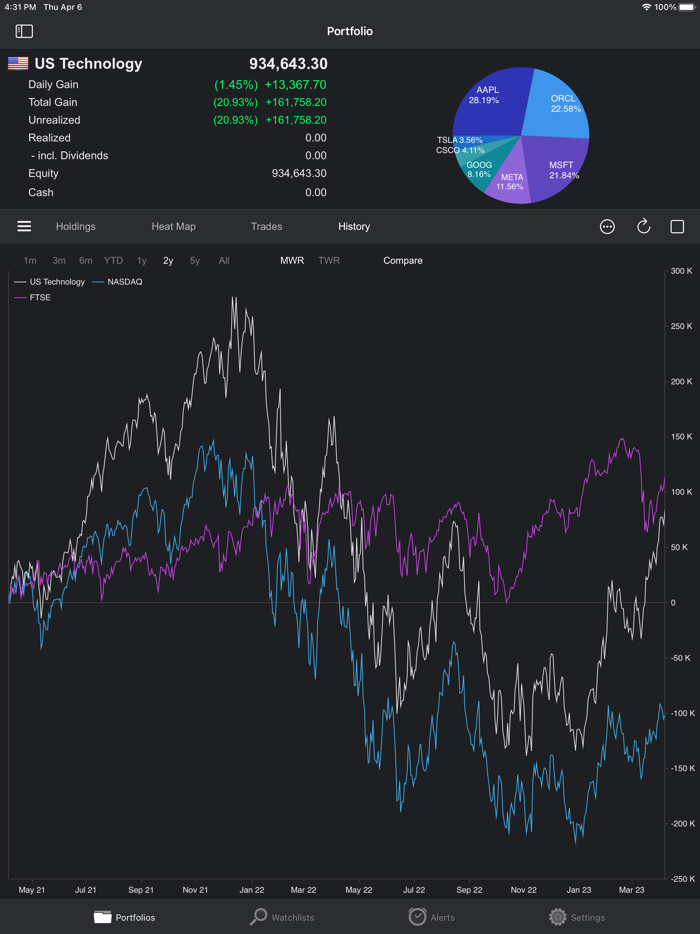The height and width of the screenshot is (934, 700).
Task: Tap the Equity row label
Action: click(x=43, y=173)
